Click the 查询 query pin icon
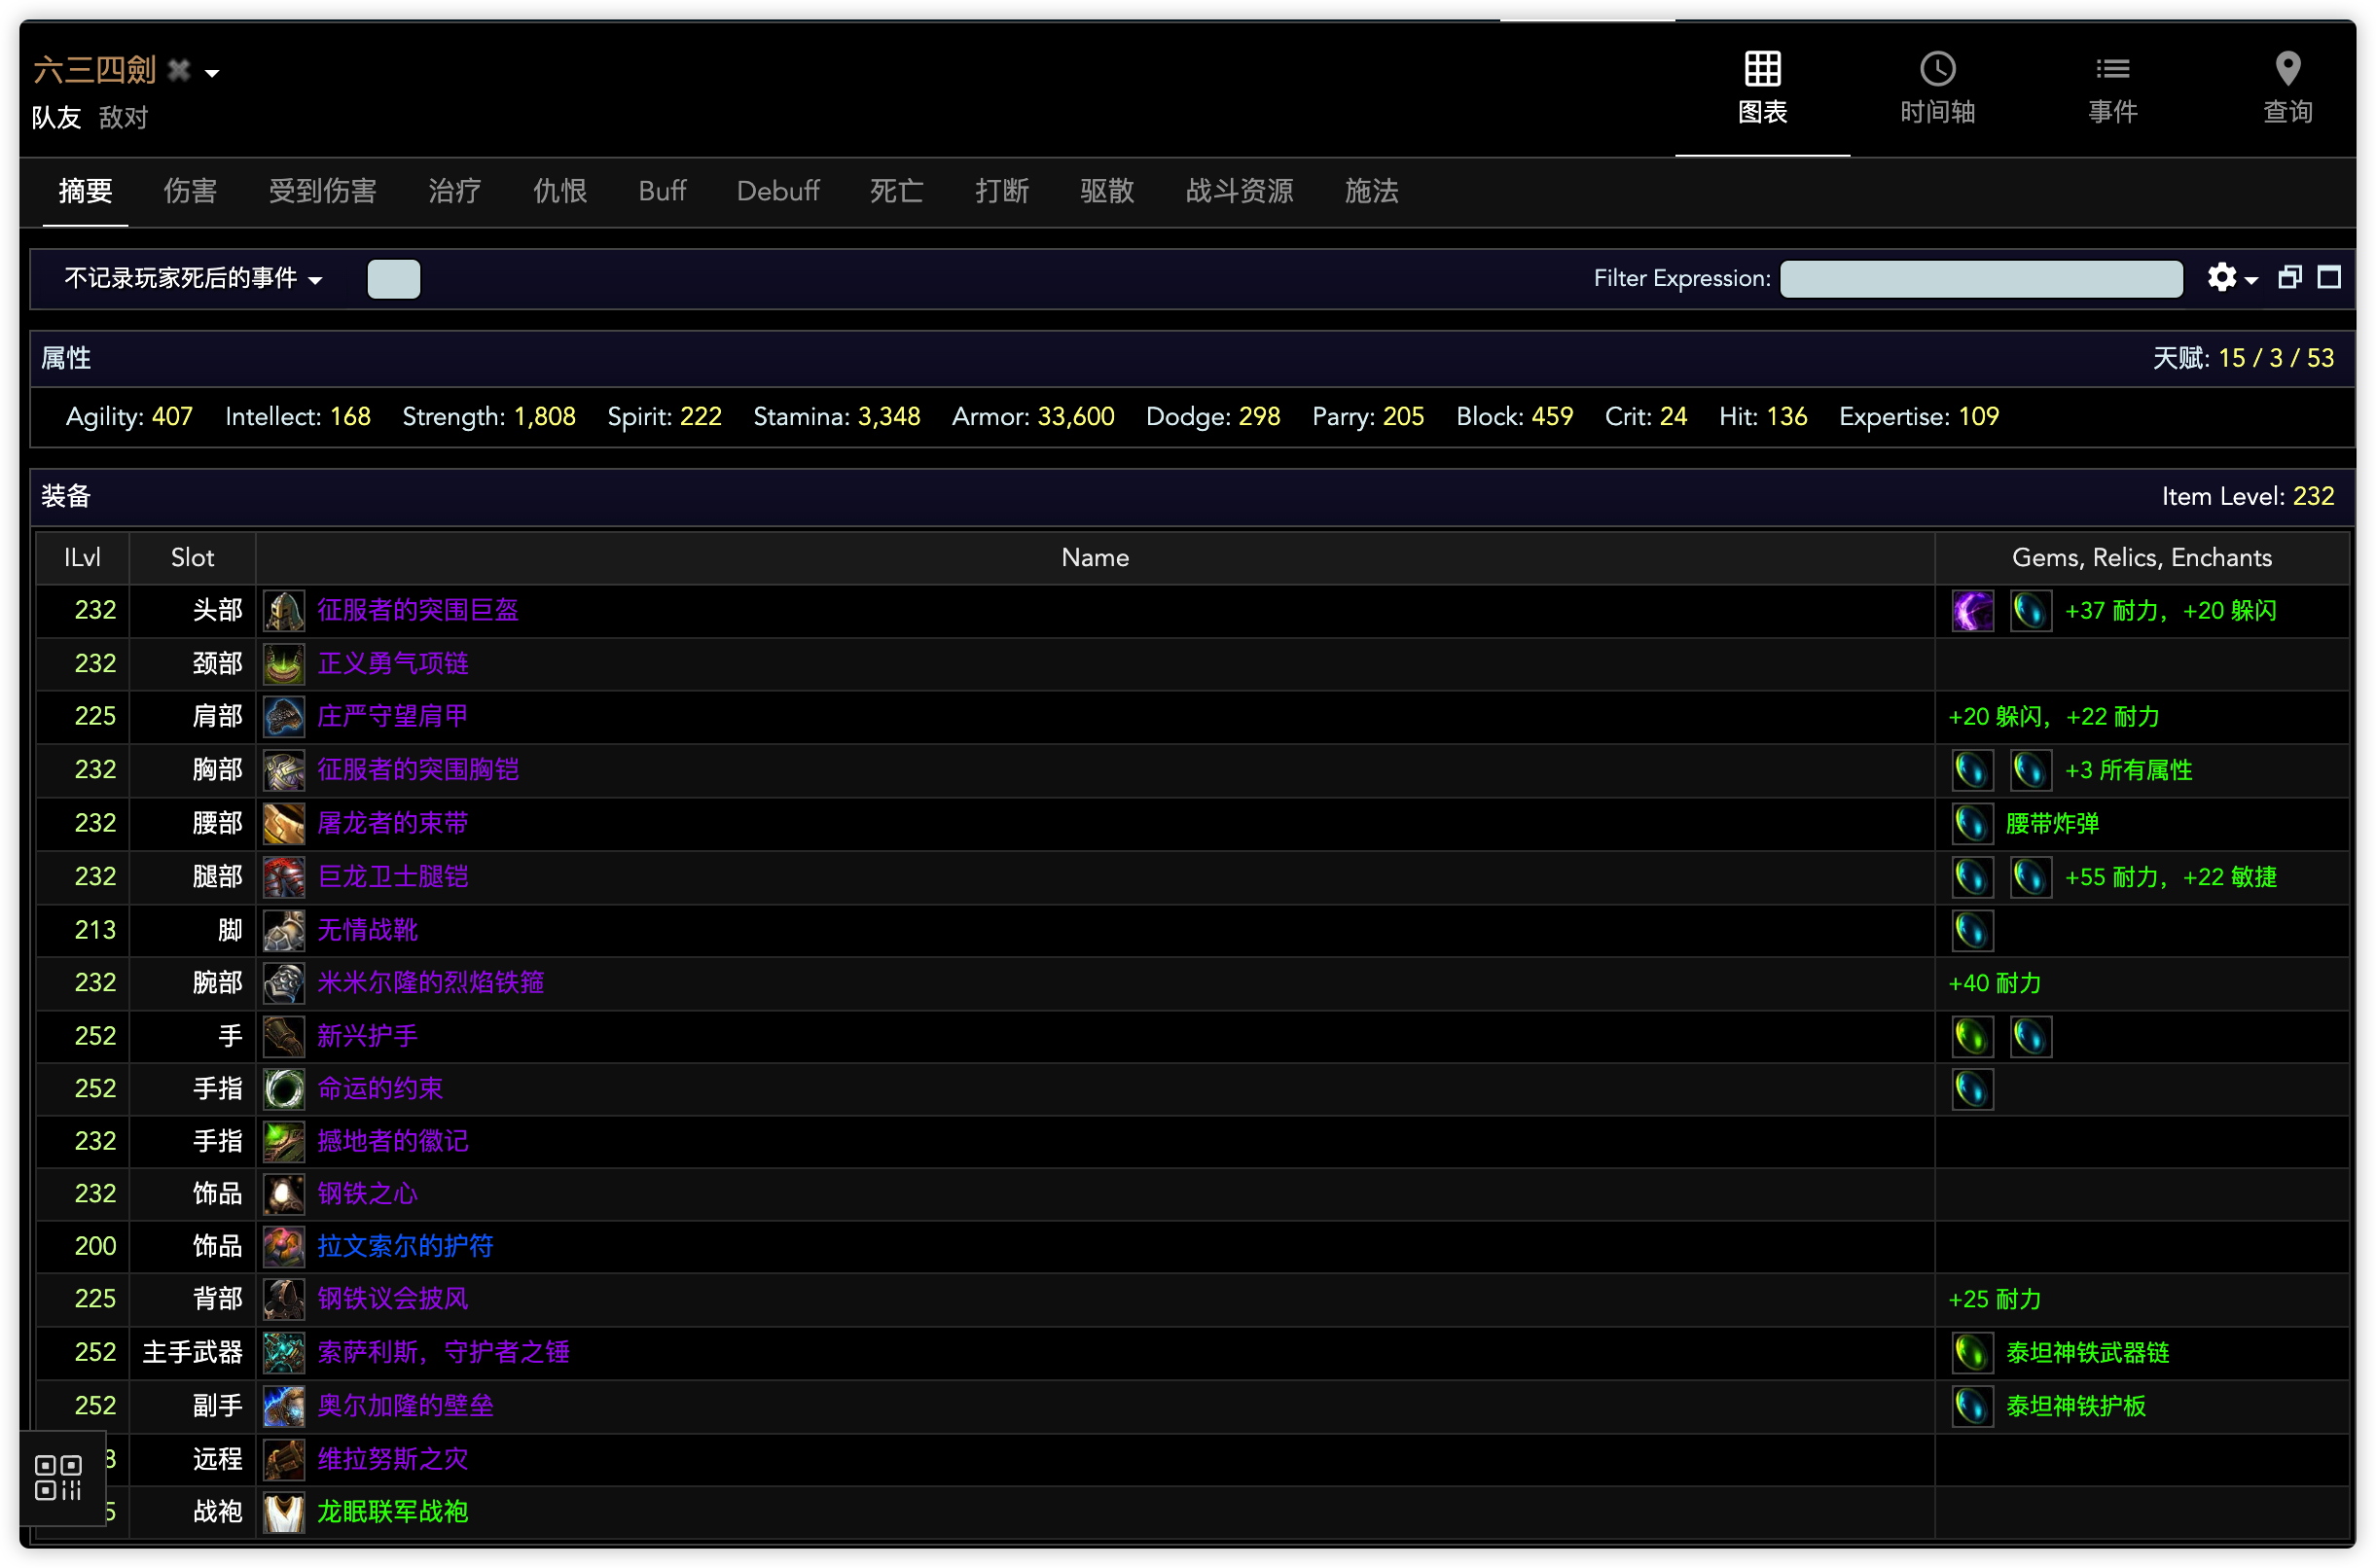 [x=2287, y=69]
